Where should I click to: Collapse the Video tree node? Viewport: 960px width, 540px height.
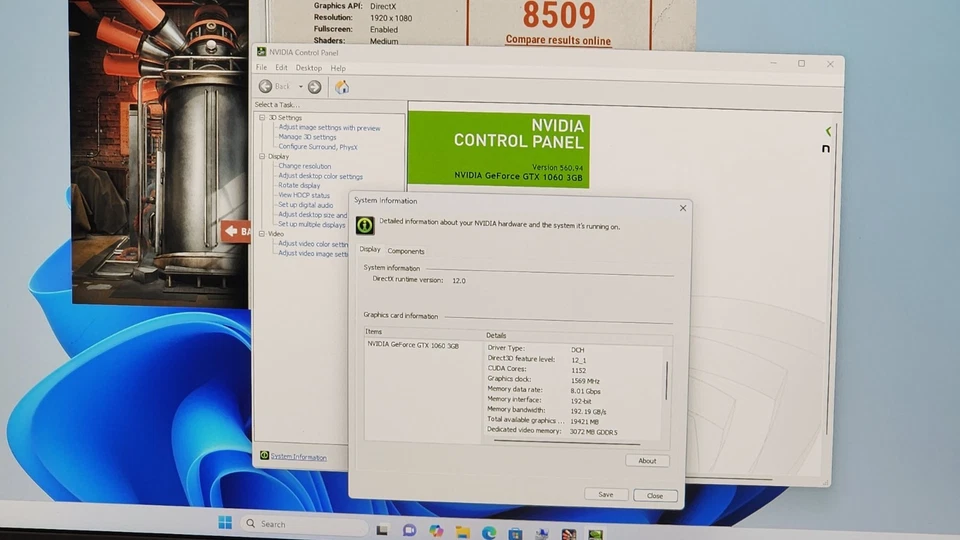pos(262,233)
